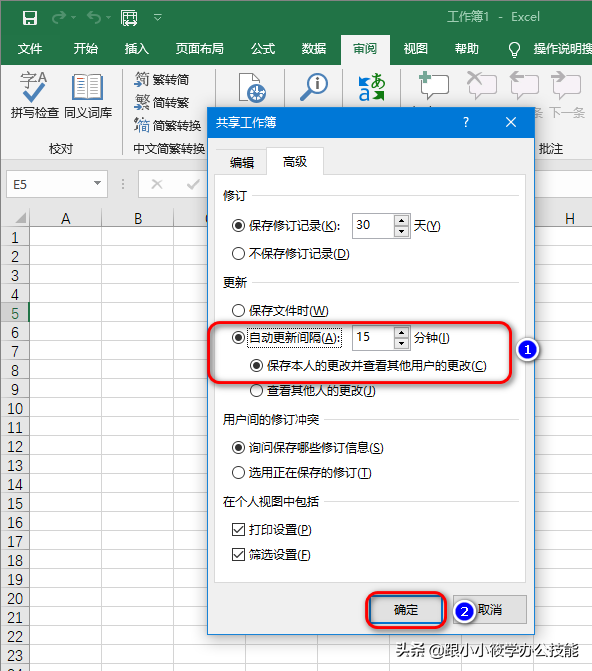Viewport: 592px width, 671px height.
Task: Click the confirm checkmark in formula bar
Action: (x=193, y=184)
